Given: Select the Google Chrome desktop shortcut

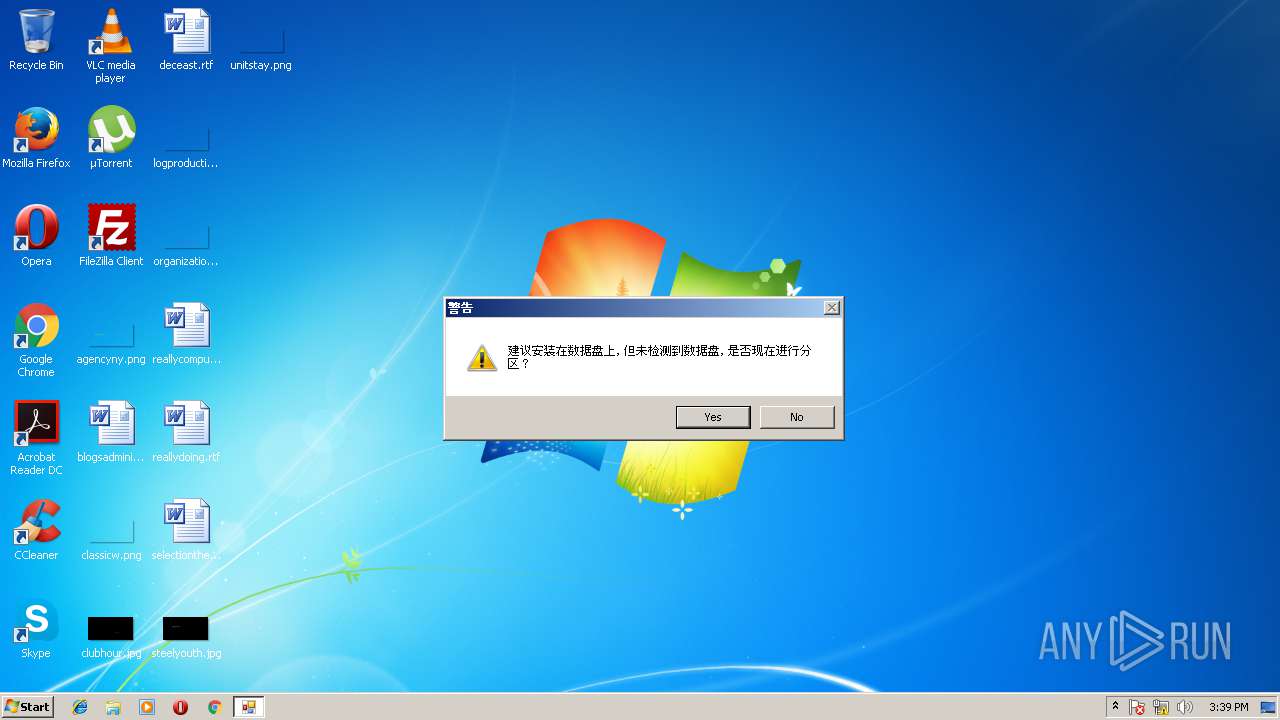Looking at the screenshot, I should [x=36, y=340].
